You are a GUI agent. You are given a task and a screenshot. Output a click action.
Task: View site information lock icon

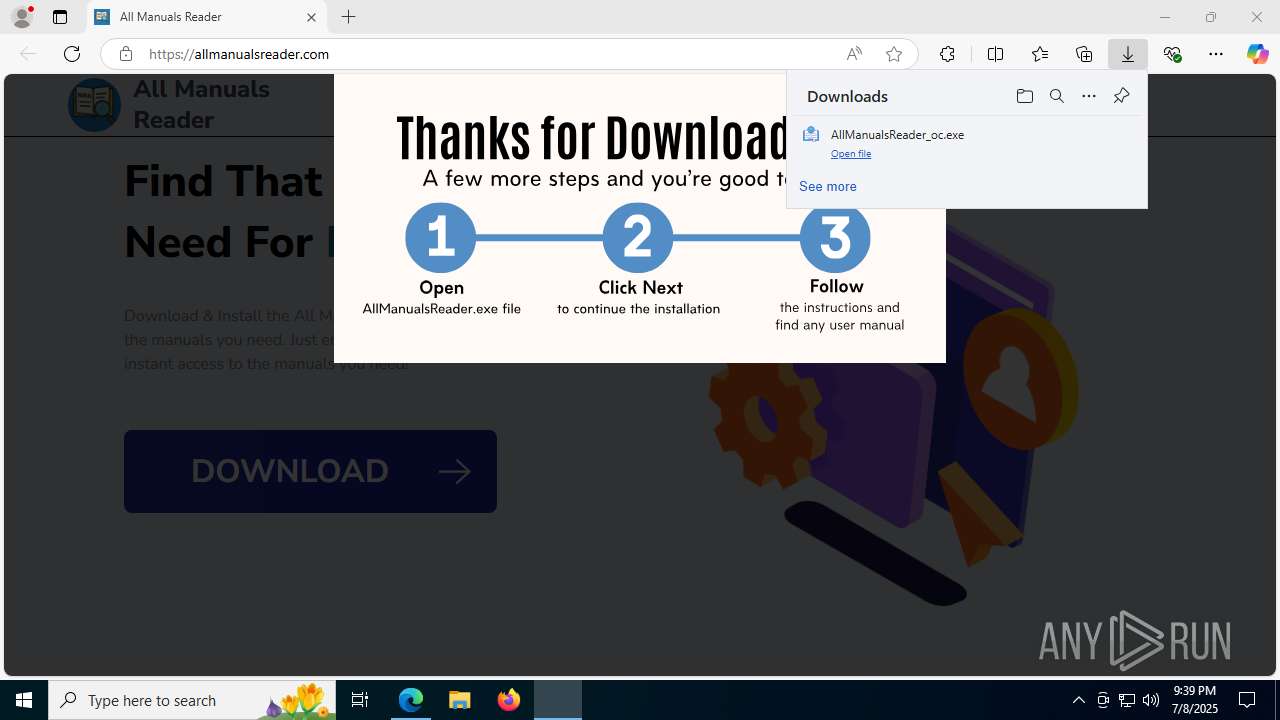coord(125,54)
